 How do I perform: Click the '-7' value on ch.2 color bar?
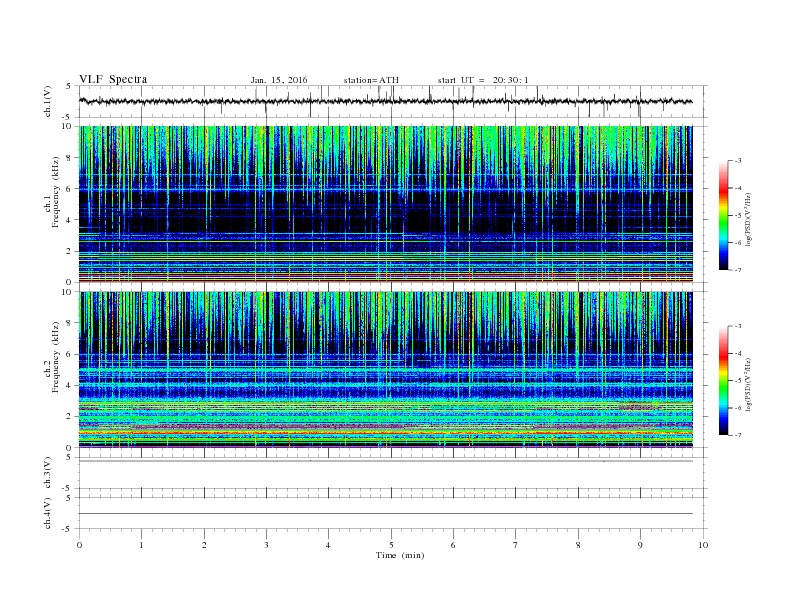pos(738,435)
